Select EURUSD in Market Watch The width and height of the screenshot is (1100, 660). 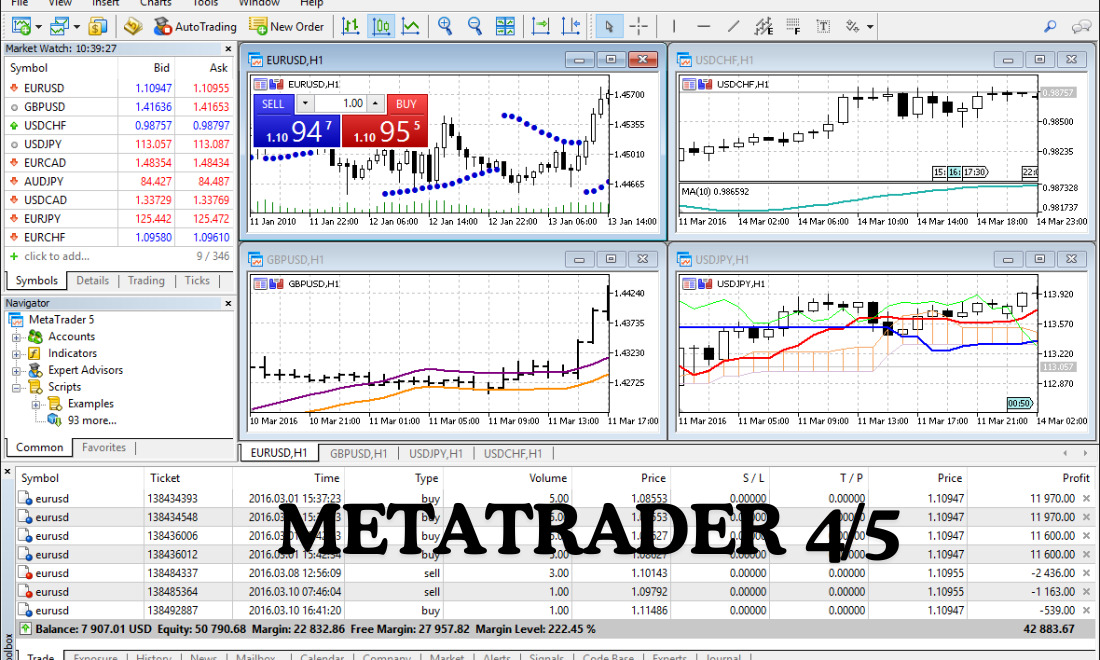(x=119, y=88)
